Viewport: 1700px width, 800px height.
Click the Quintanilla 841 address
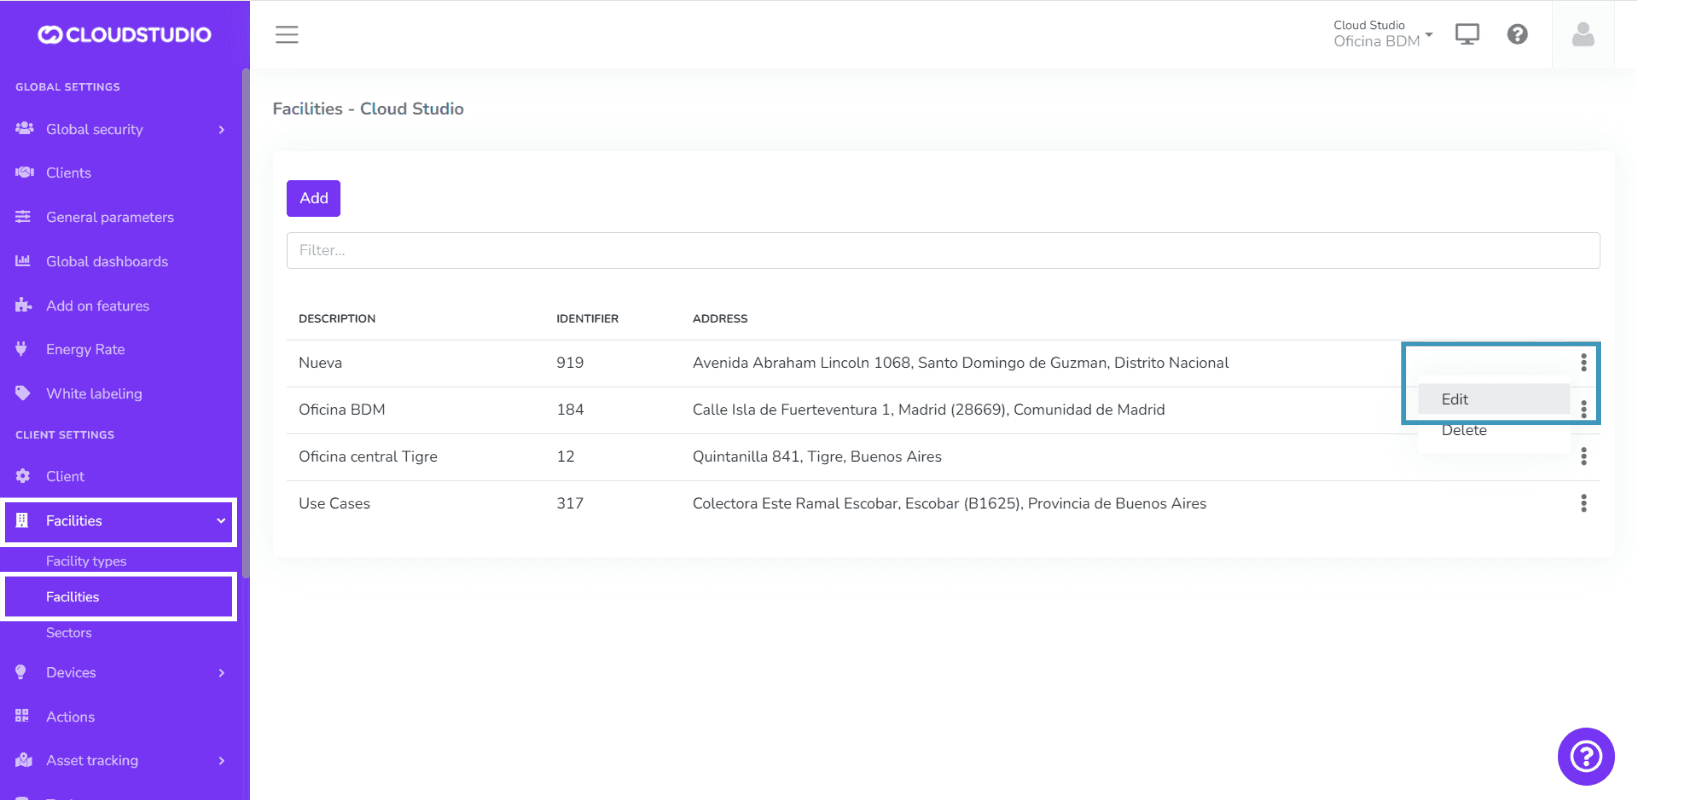pyautogui.click(x=817, y=457)
